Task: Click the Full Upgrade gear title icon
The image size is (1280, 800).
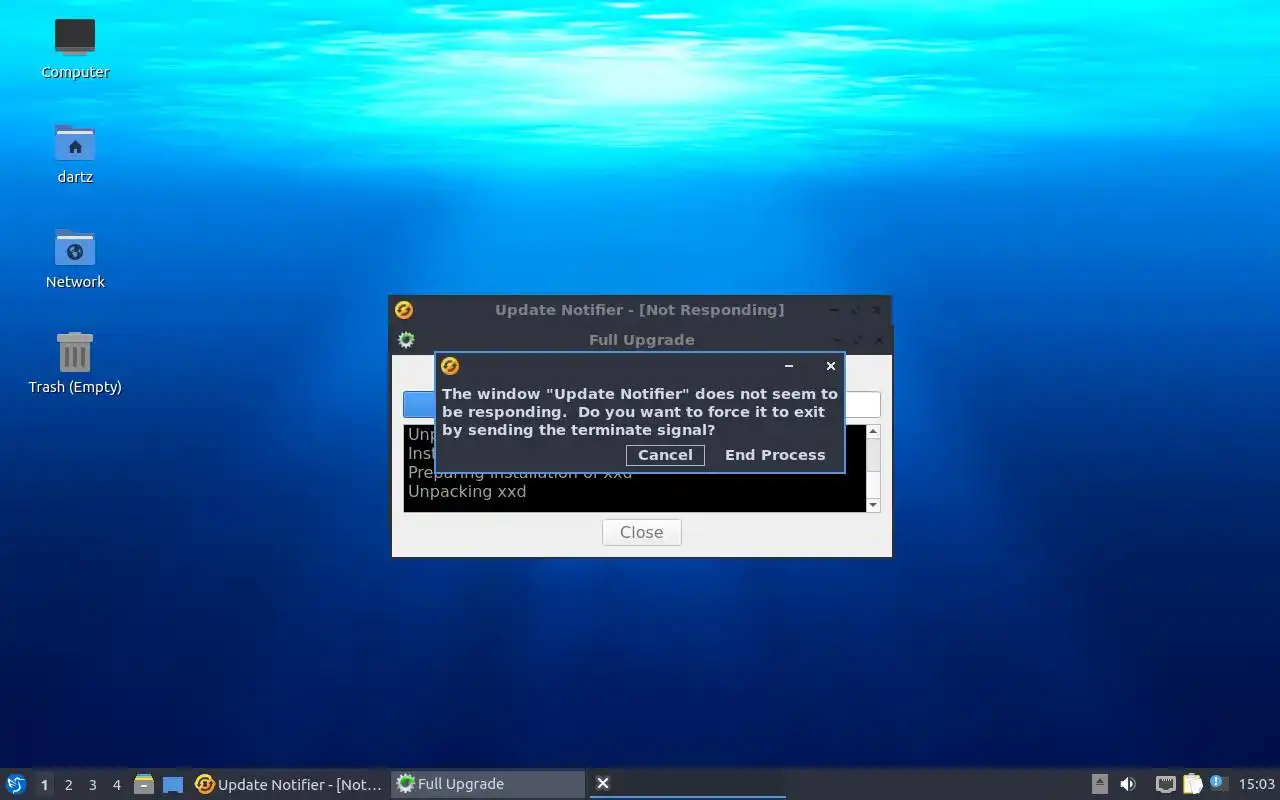Action: tap(406, 339)
